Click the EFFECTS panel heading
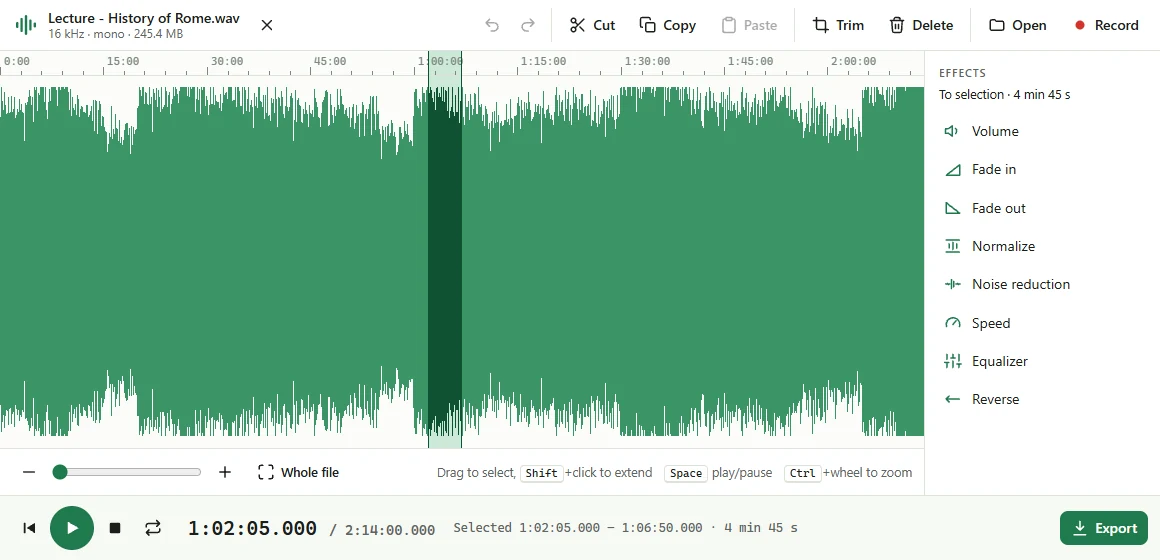Viewport: 1160px width, 560px height. pos(962,73)
